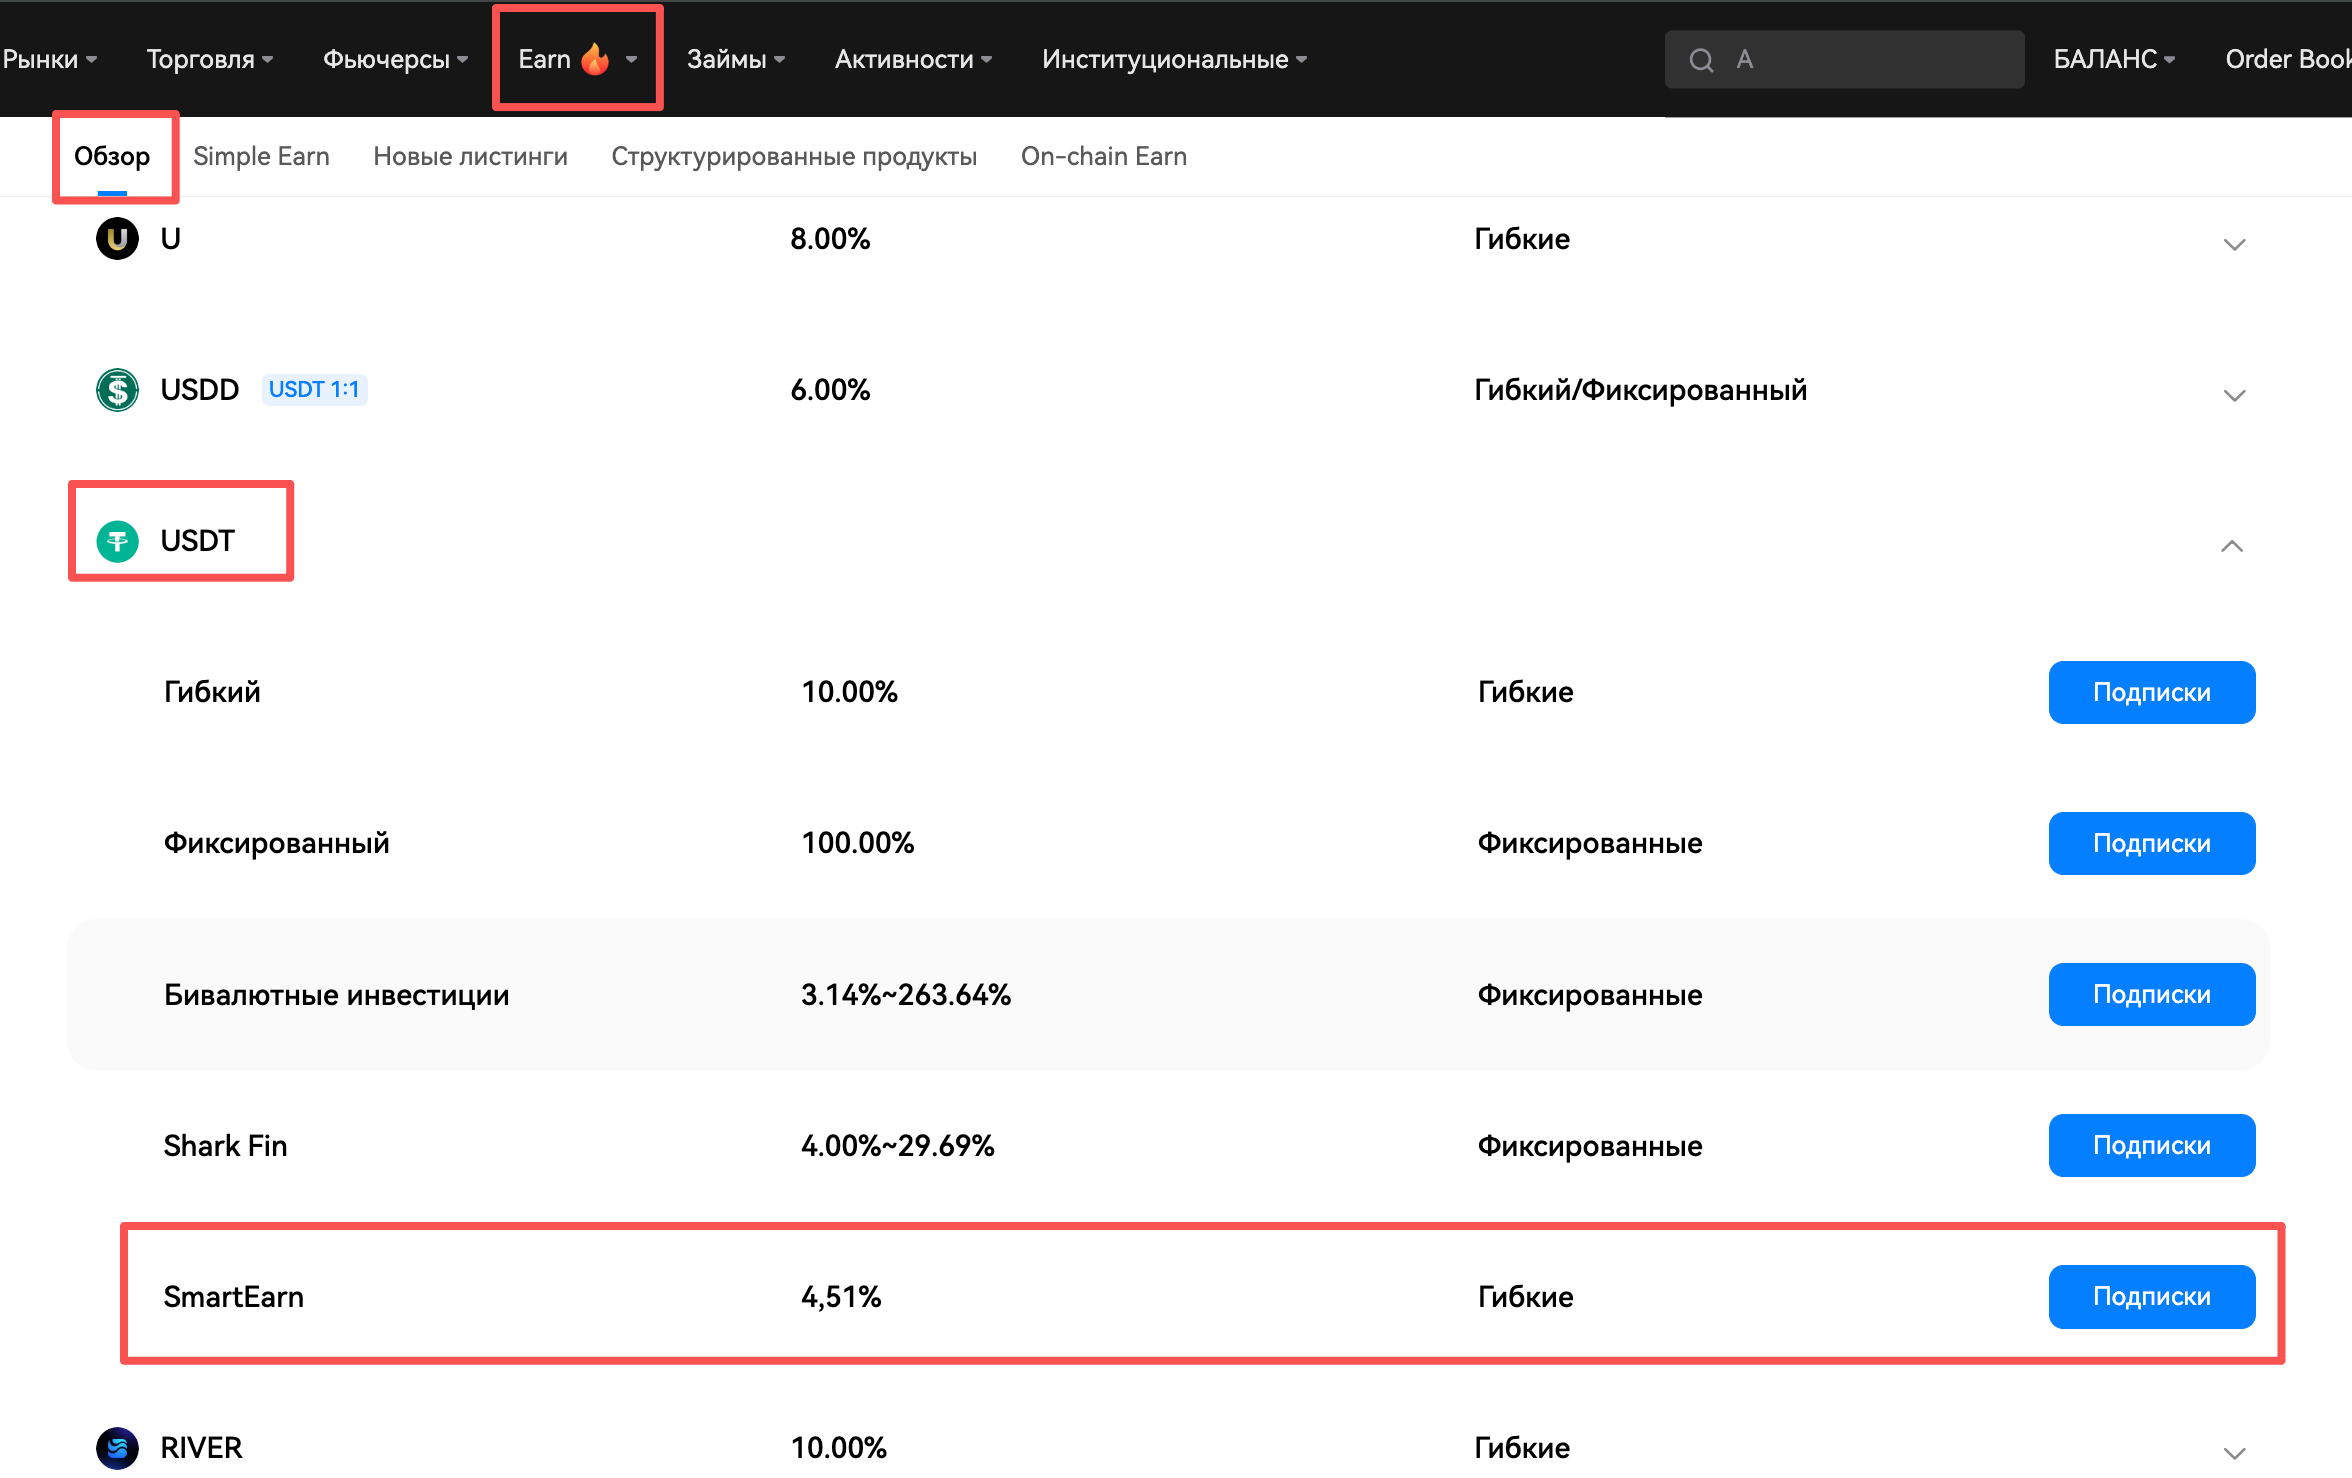Open the On-chain Earn tab
Screen dimensions: 2352x1478
point(1103,156)
